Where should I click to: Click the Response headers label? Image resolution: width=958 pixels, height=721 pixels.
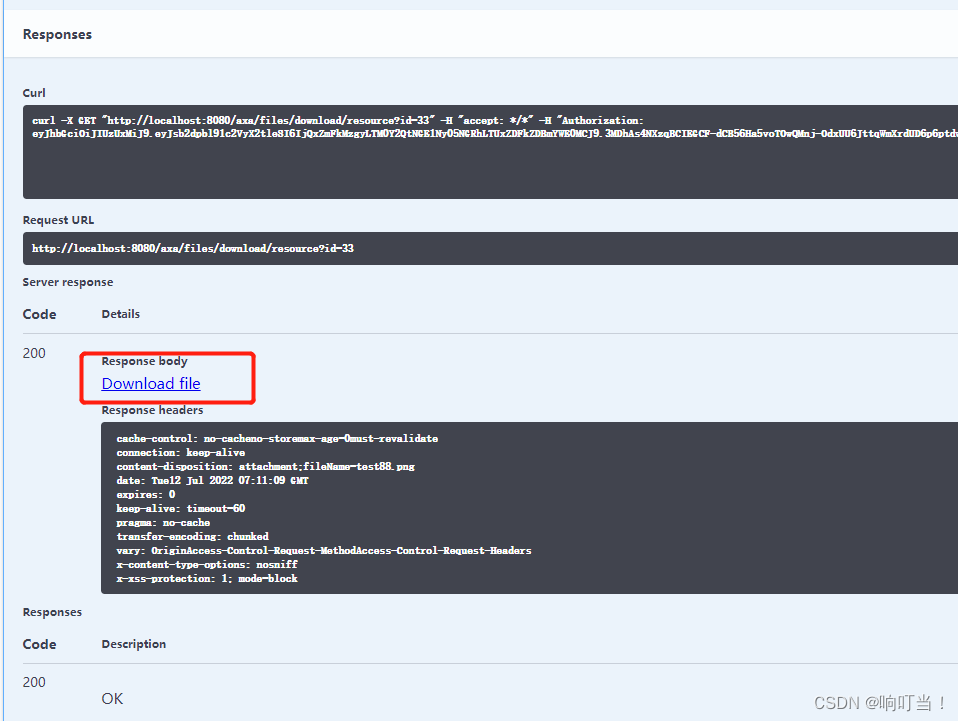152,409
